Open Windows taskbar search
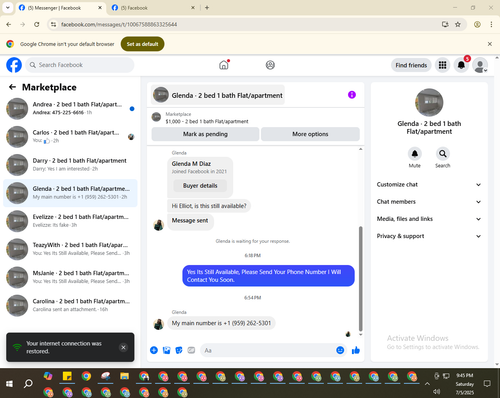This screenshot has height=398, width=500. point(28,384)
